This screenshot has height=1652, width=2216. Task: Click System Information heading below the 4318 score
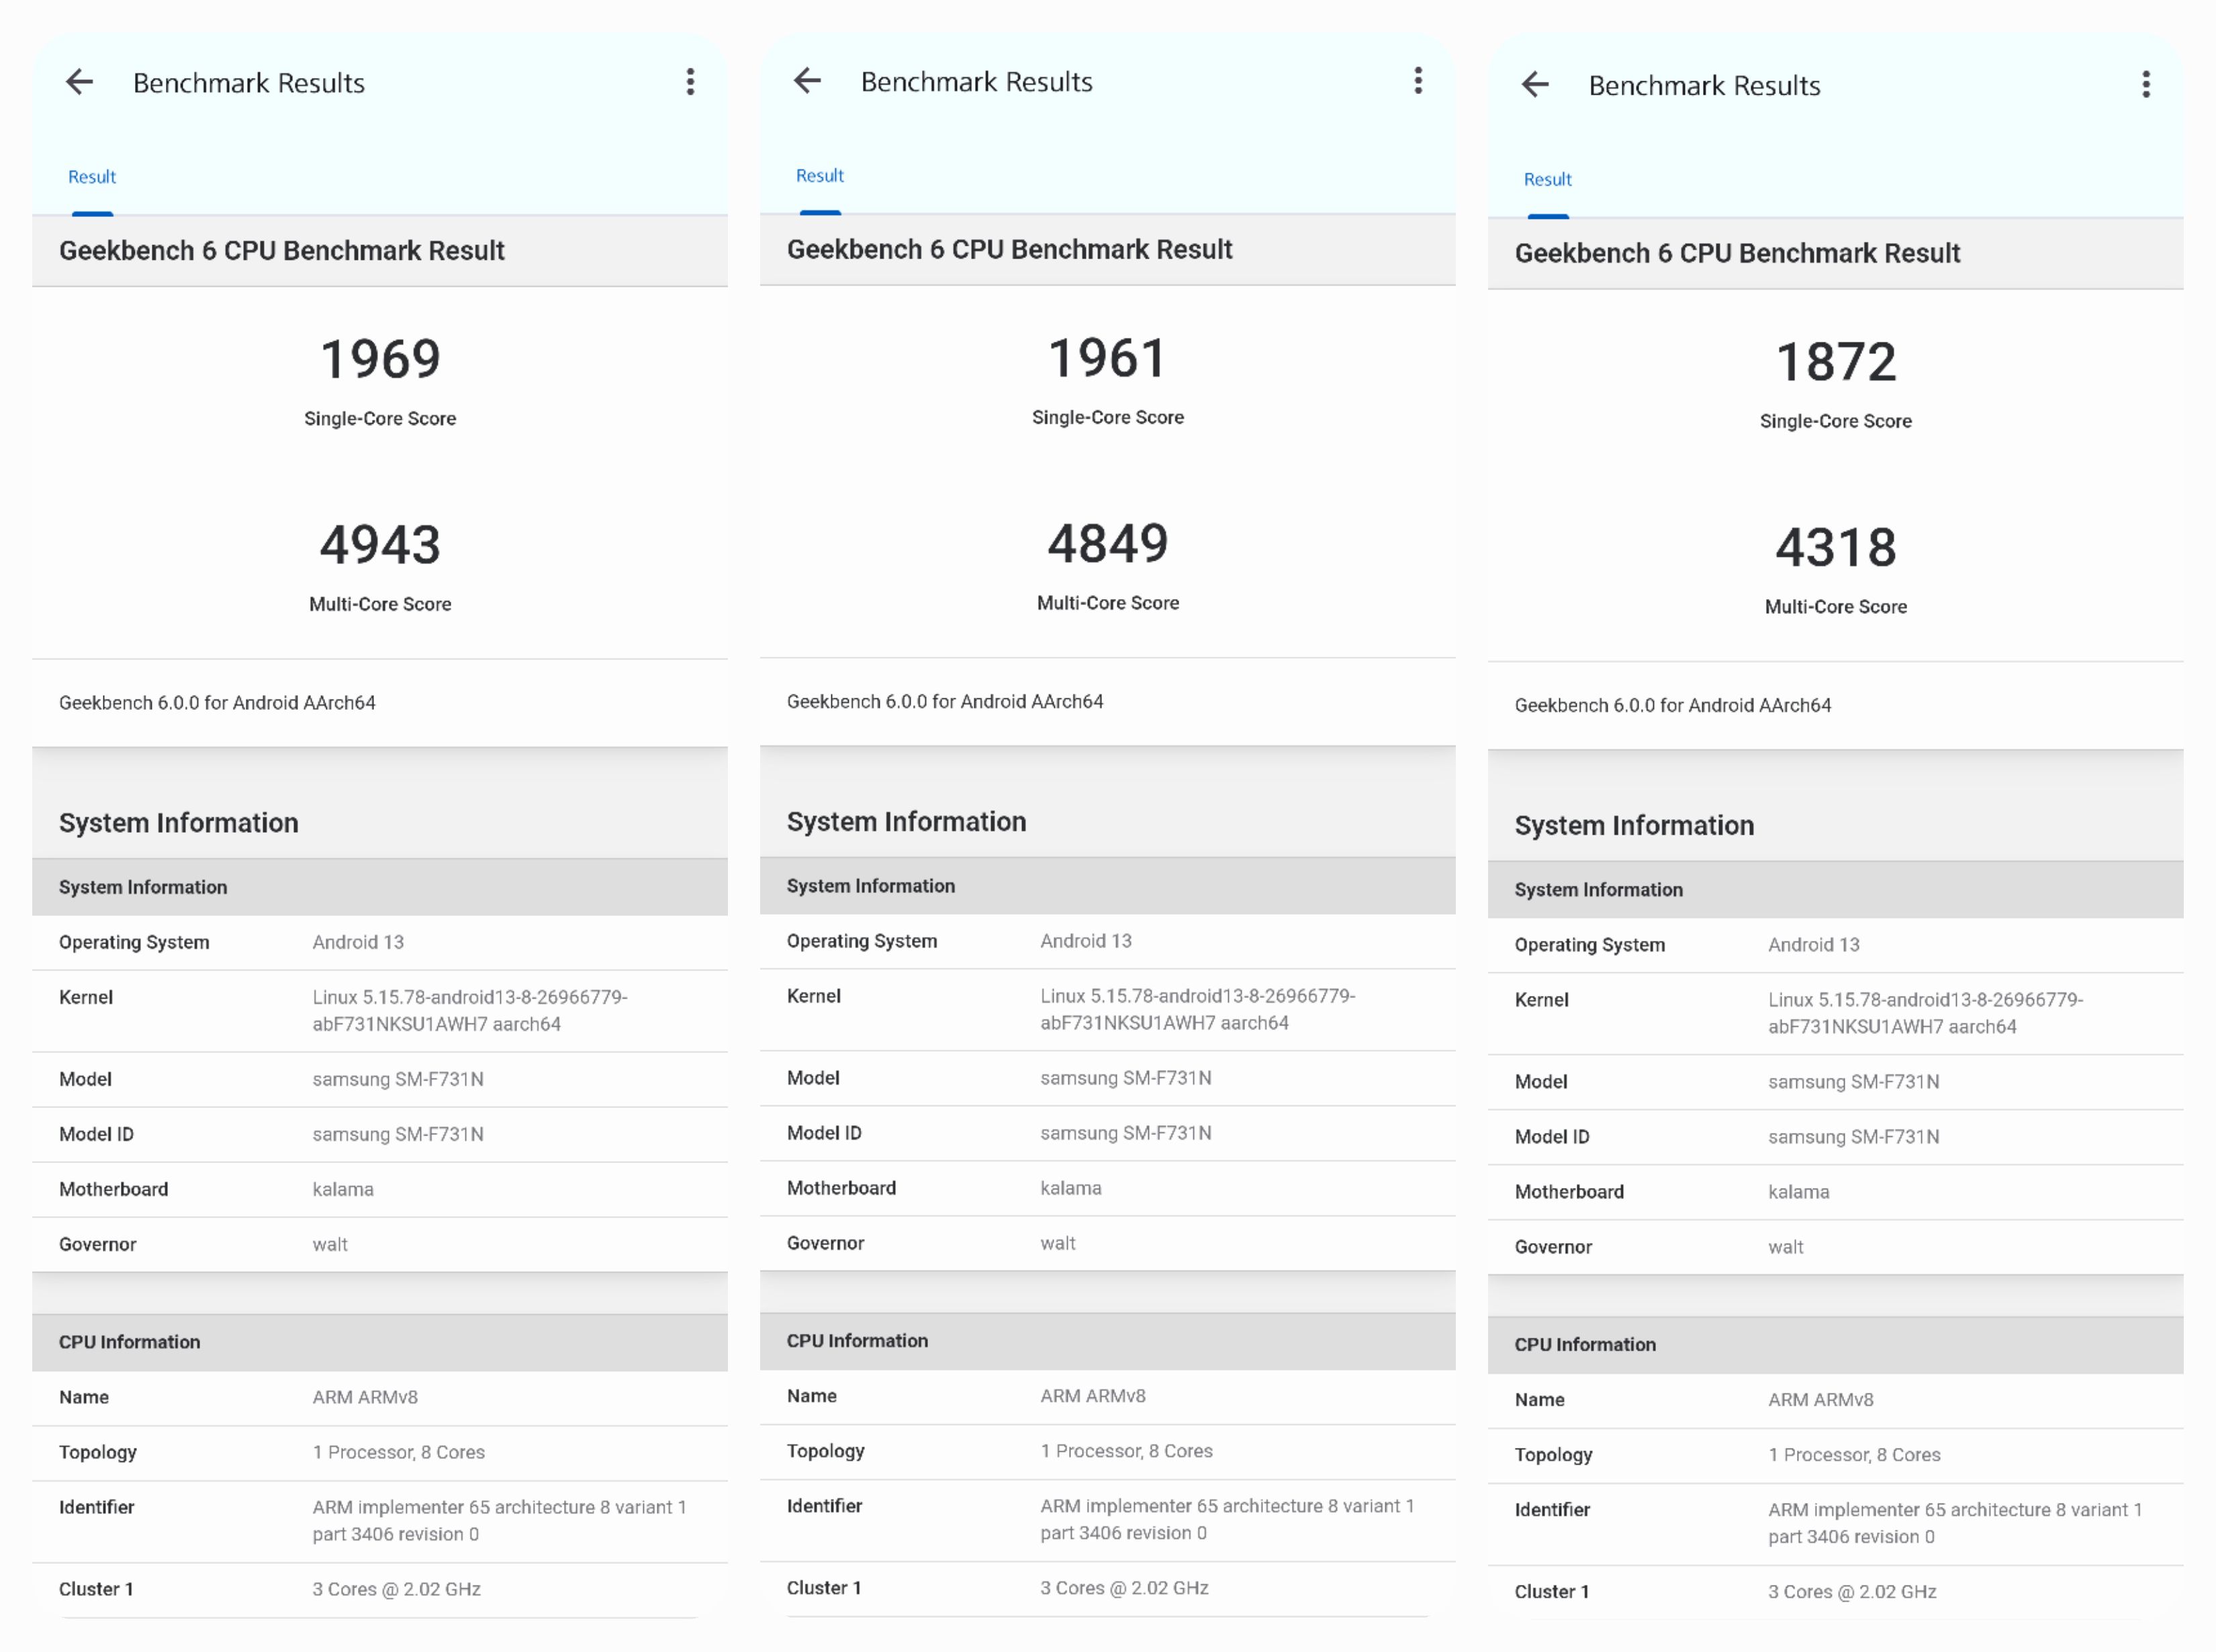point(1634,826)
